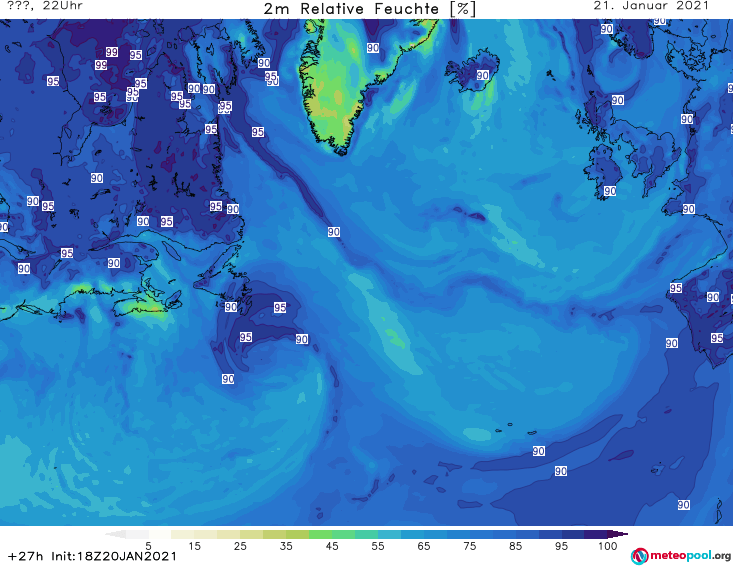Click the '90' label in the central Atlantic
This screenshot has width=733, height=566.
click(x=333, y=232)
